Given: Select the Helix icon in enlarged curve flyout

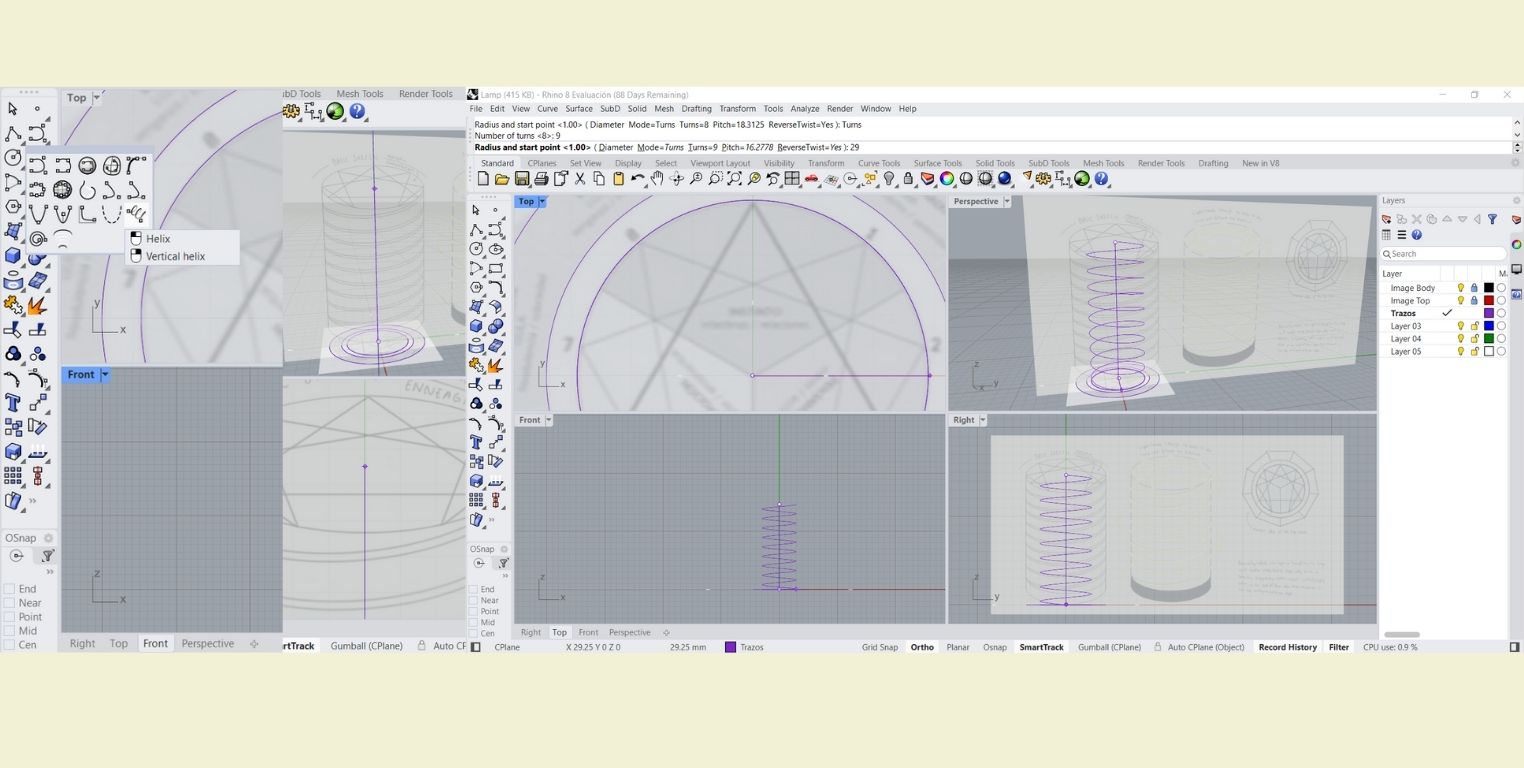Looking at the screenshot, I should tap(136, 214).
